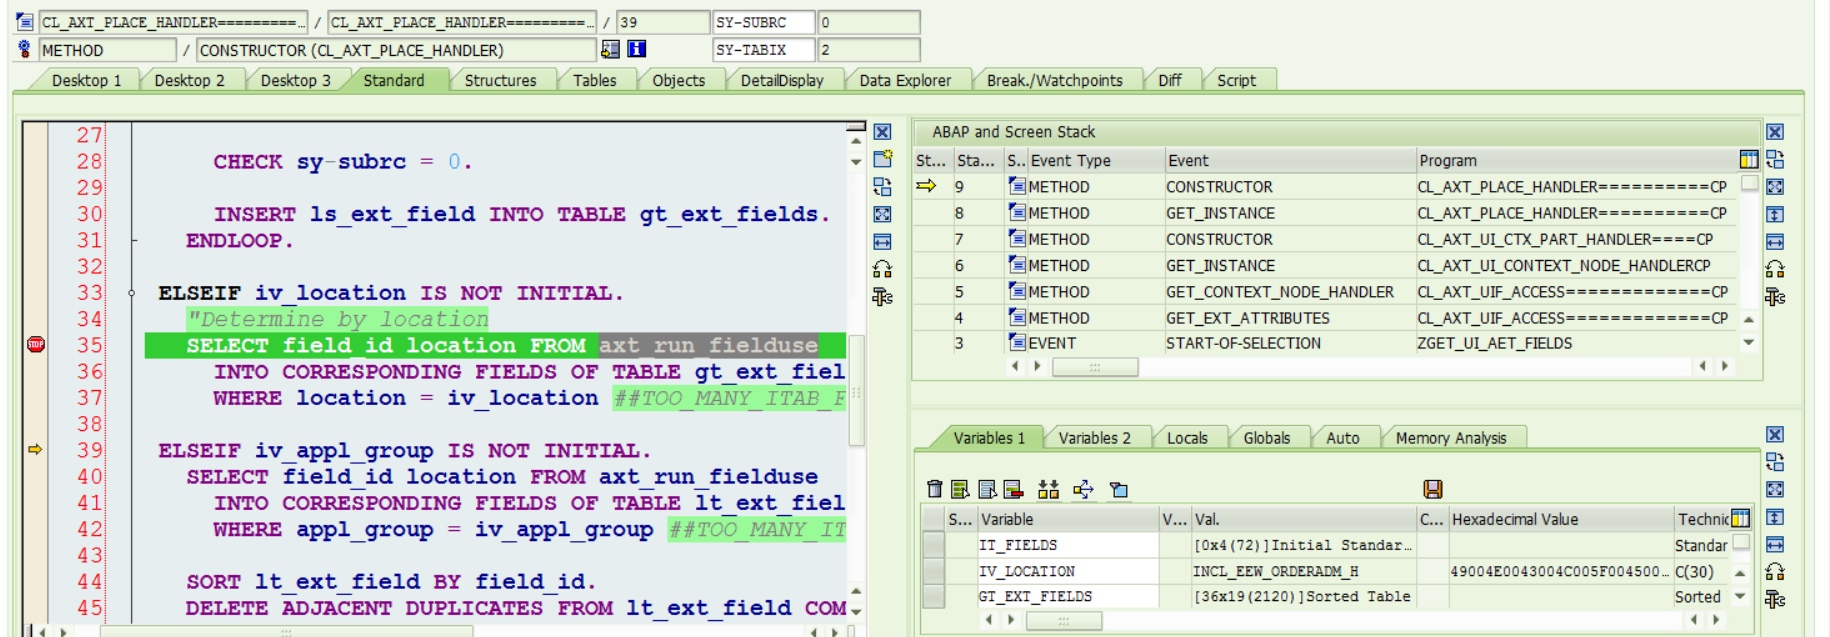Viewport: 1830px width, 637px height.
Task: Switch source code tool to full screen
Action: [882, 214]
